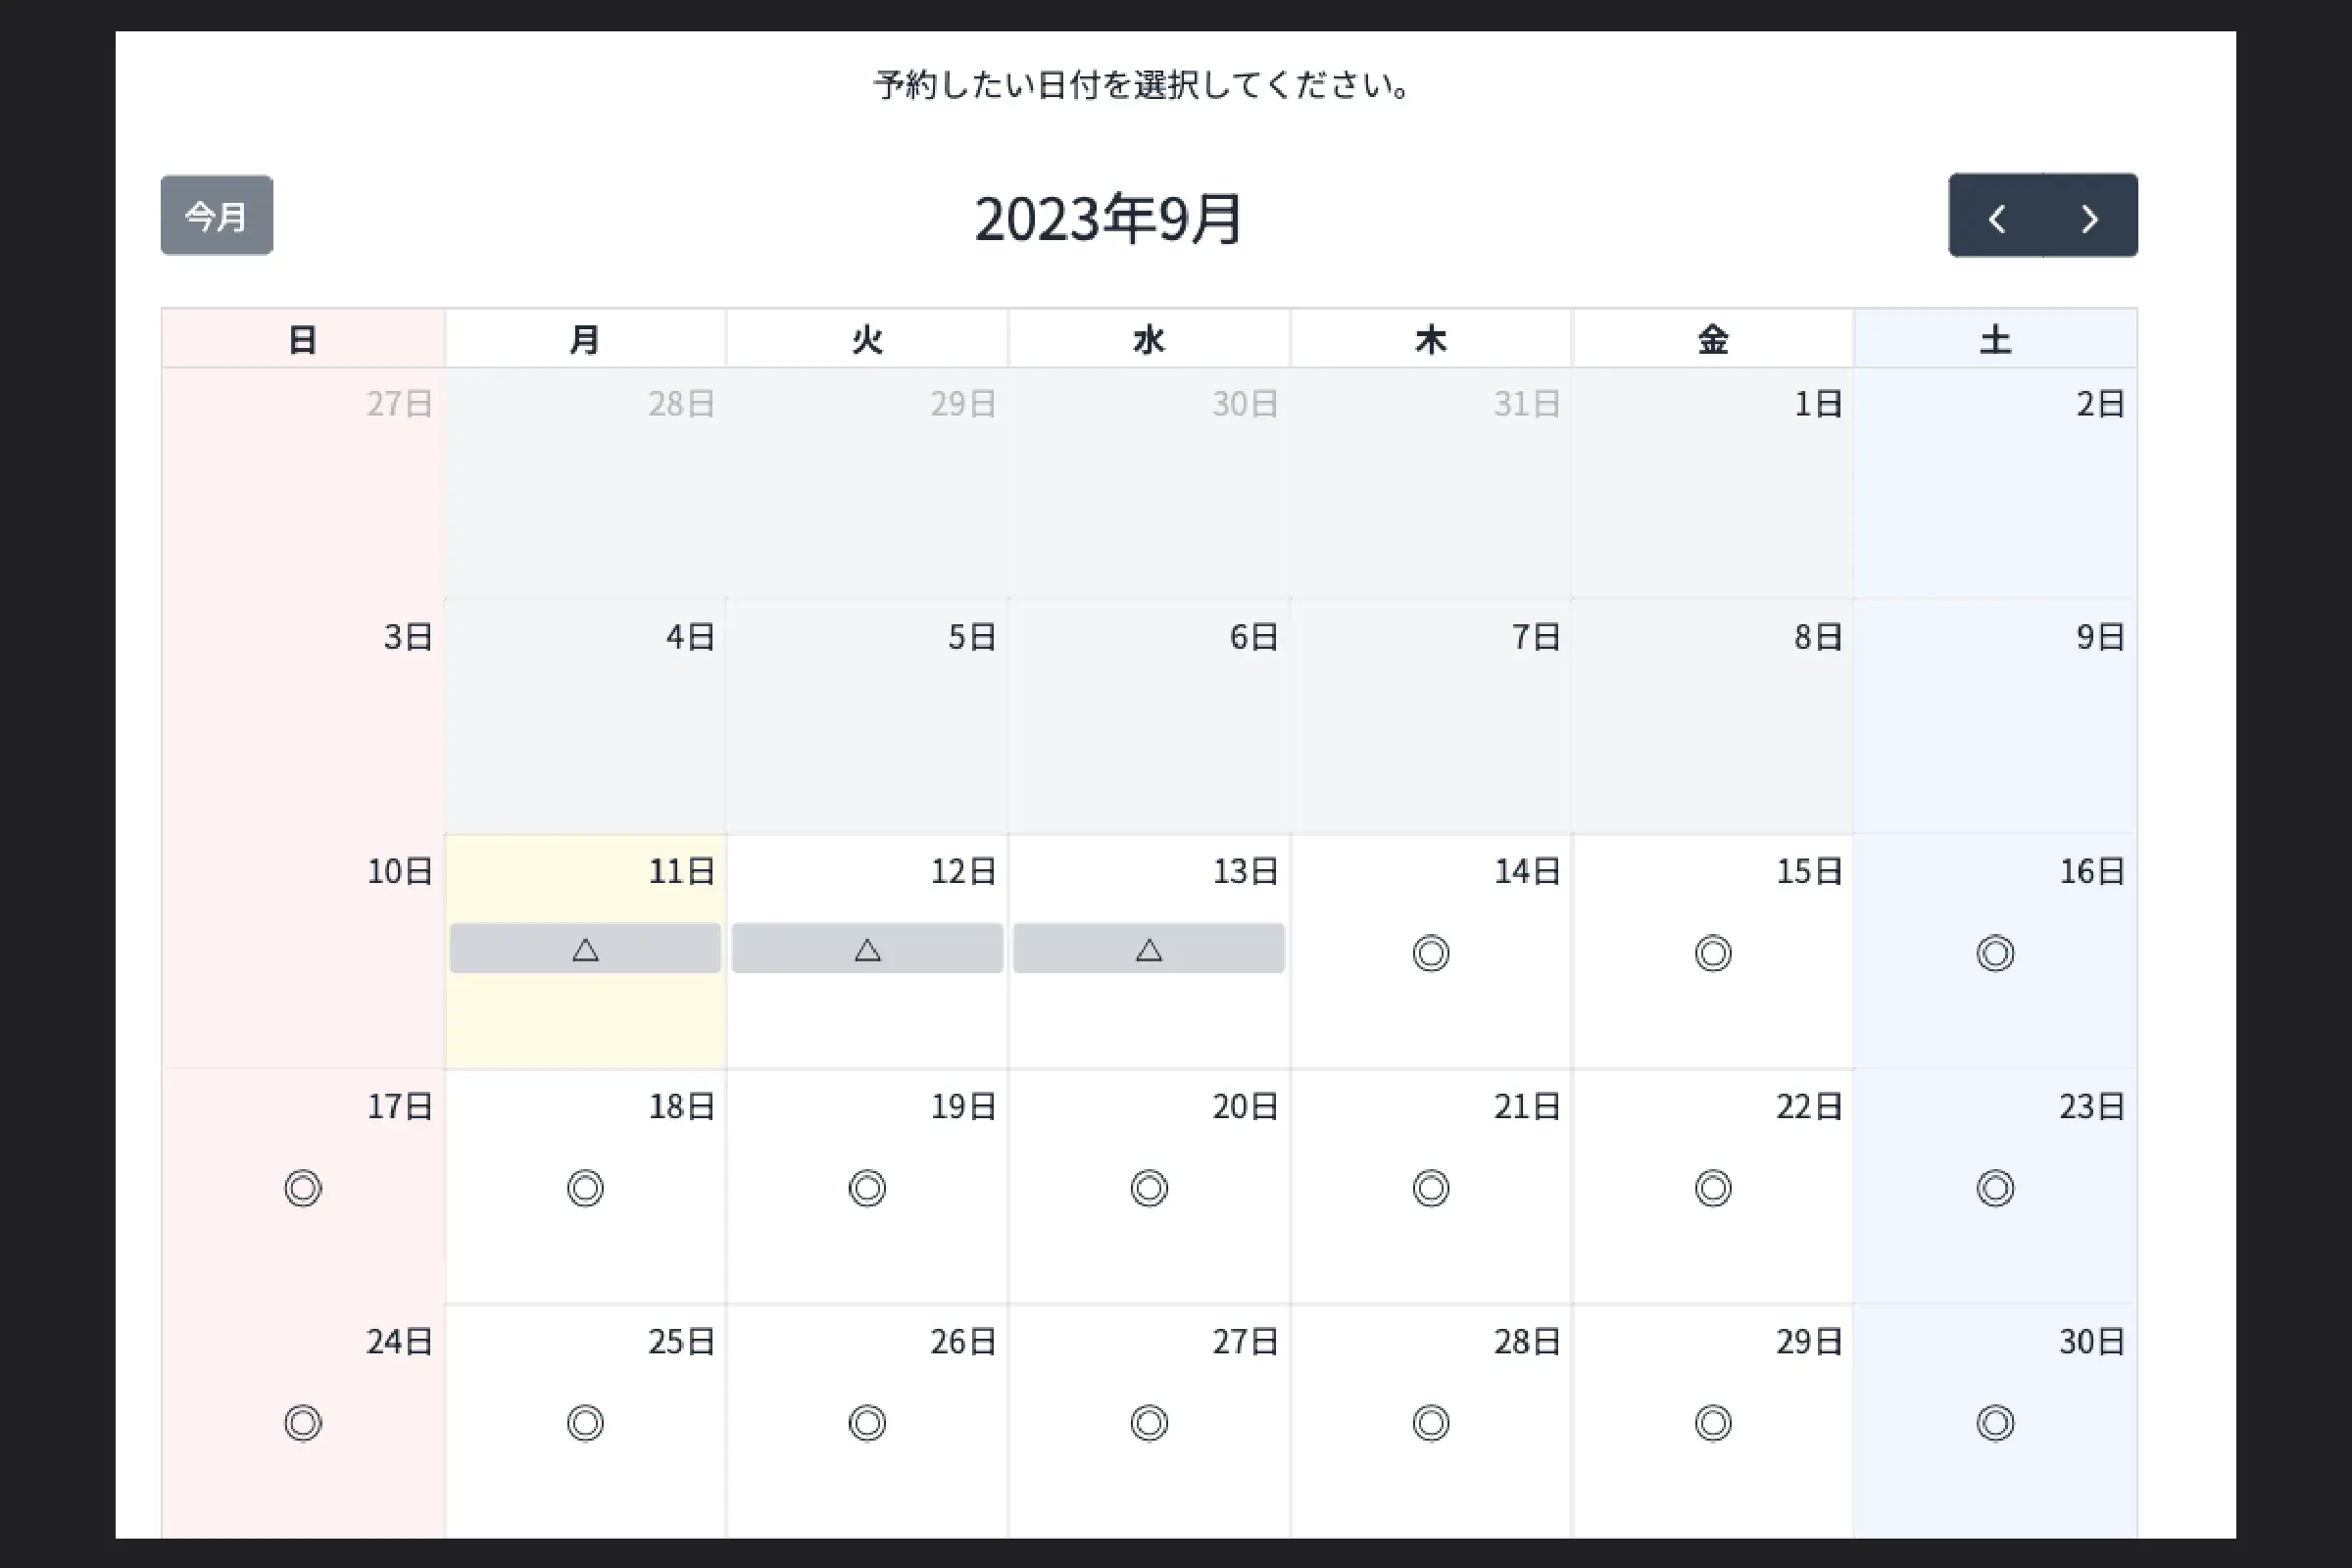This screenshot has height=1568, width=2352.
Task: Click the 土 Saturday column header
Action: click(1995, 338)
